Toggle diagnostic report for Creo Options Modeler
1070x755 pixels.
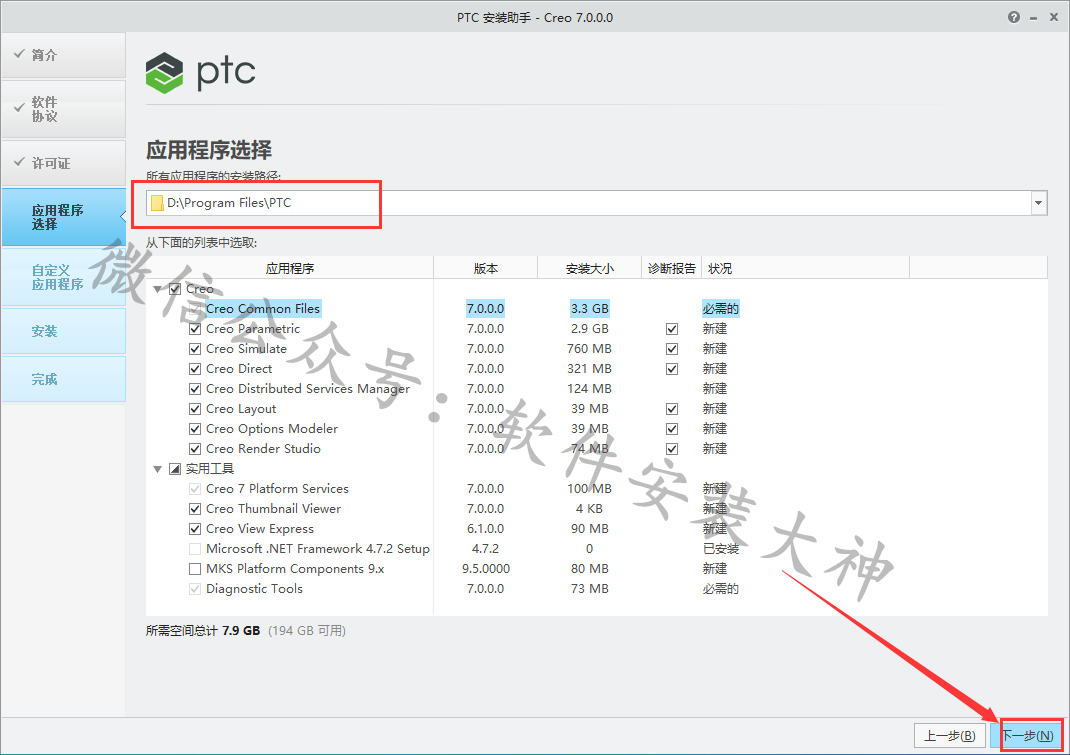(x=672, y=429)
